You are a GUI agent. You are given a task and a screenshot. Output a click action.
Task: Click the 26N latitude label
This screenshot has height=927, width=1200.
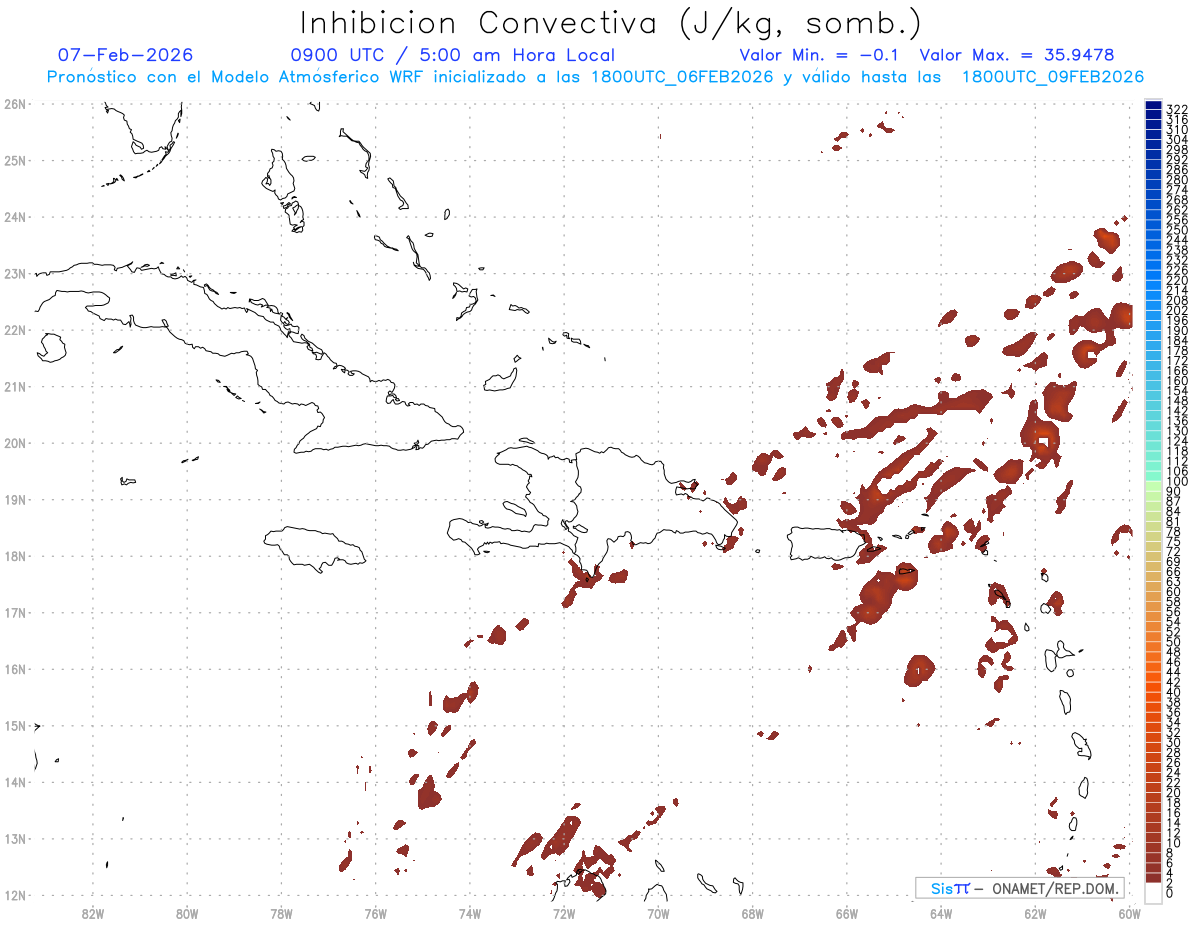(x=16, y=103)
